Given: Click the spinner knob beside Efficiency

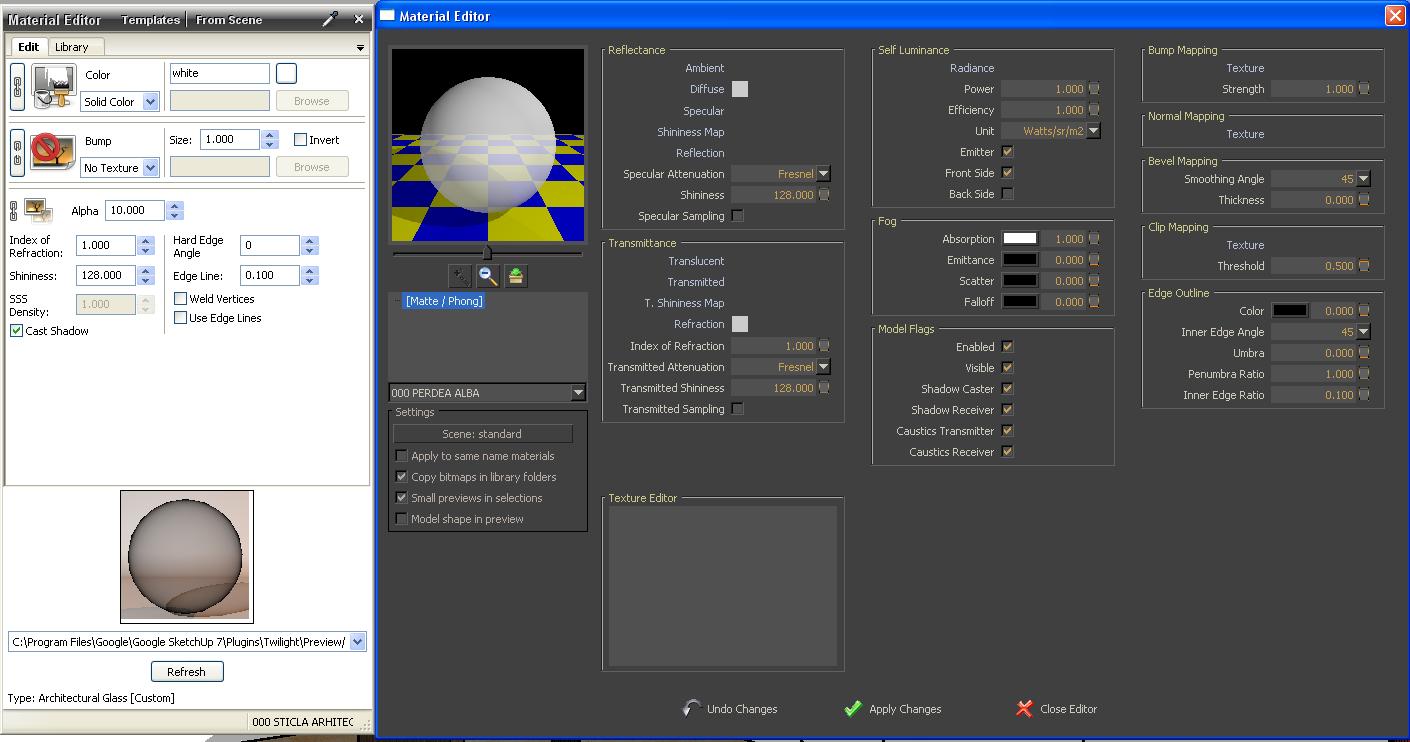Looking at the screenshot, I should pyautogui.click(x=1094, y=110).
